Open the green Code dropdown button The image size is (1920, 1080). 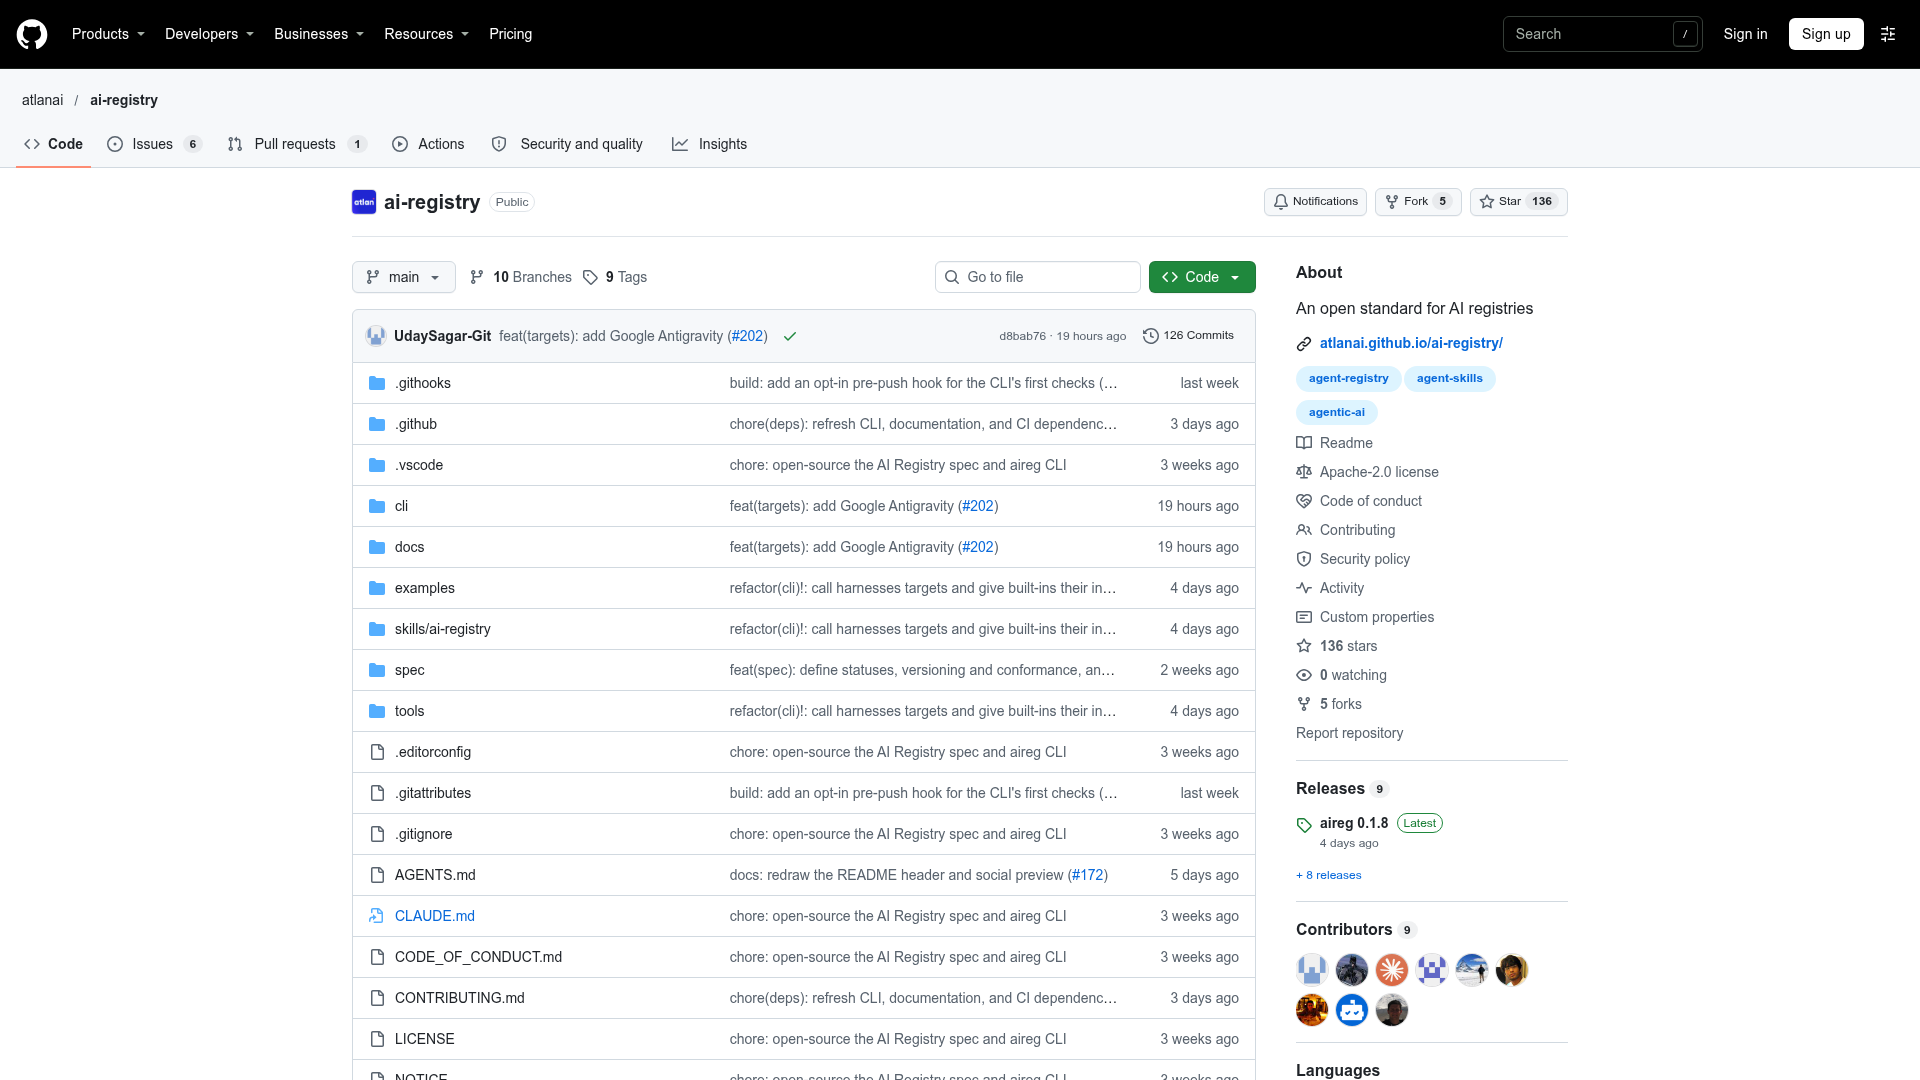(1202, 277)
